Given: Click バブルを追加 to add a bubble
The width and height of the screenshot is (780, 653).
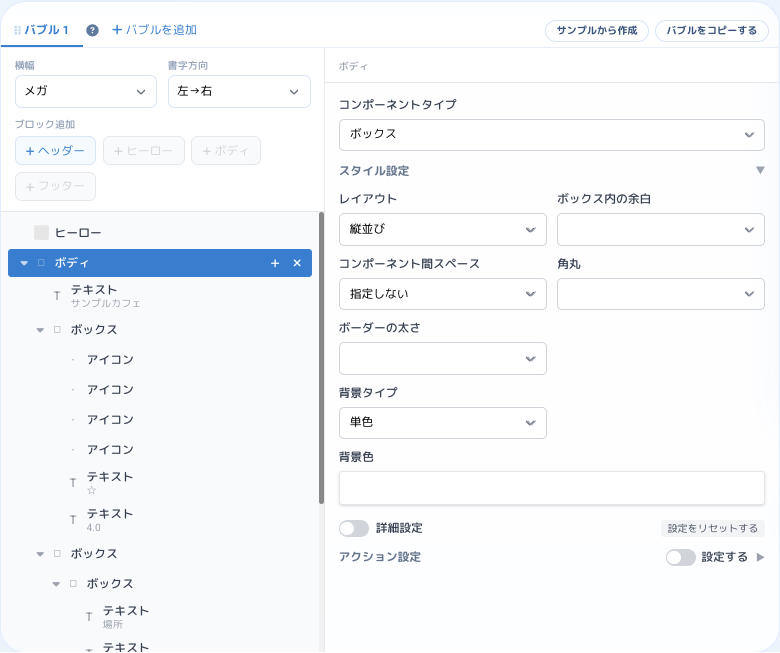Looking at the screenshot, I should click(154, 30).
